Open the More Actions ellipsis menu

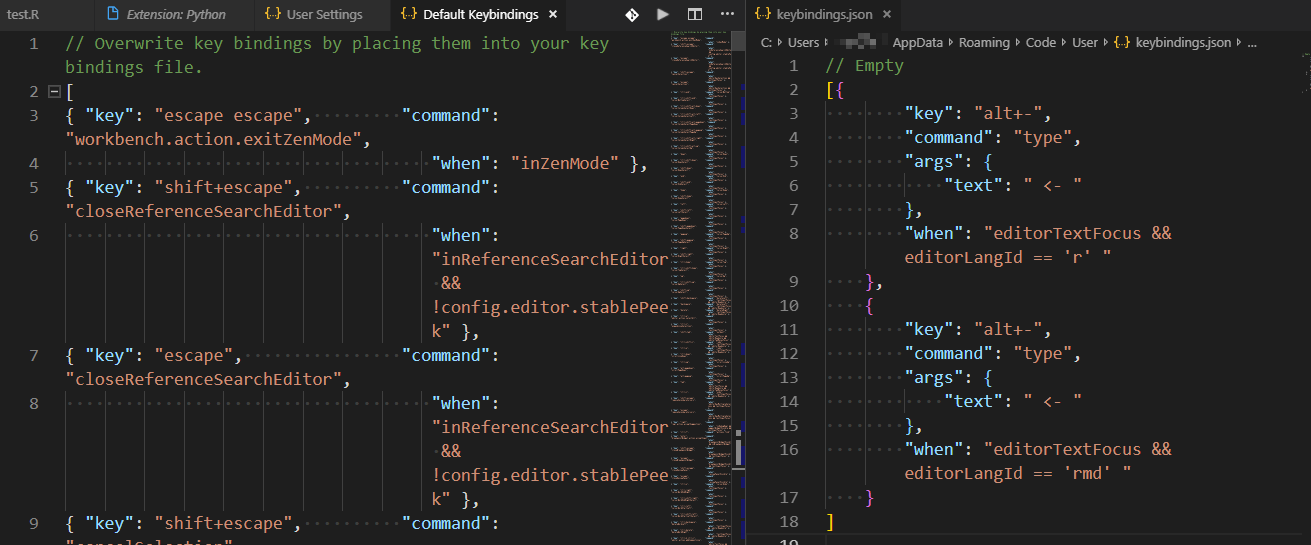[x=727, y=15]
